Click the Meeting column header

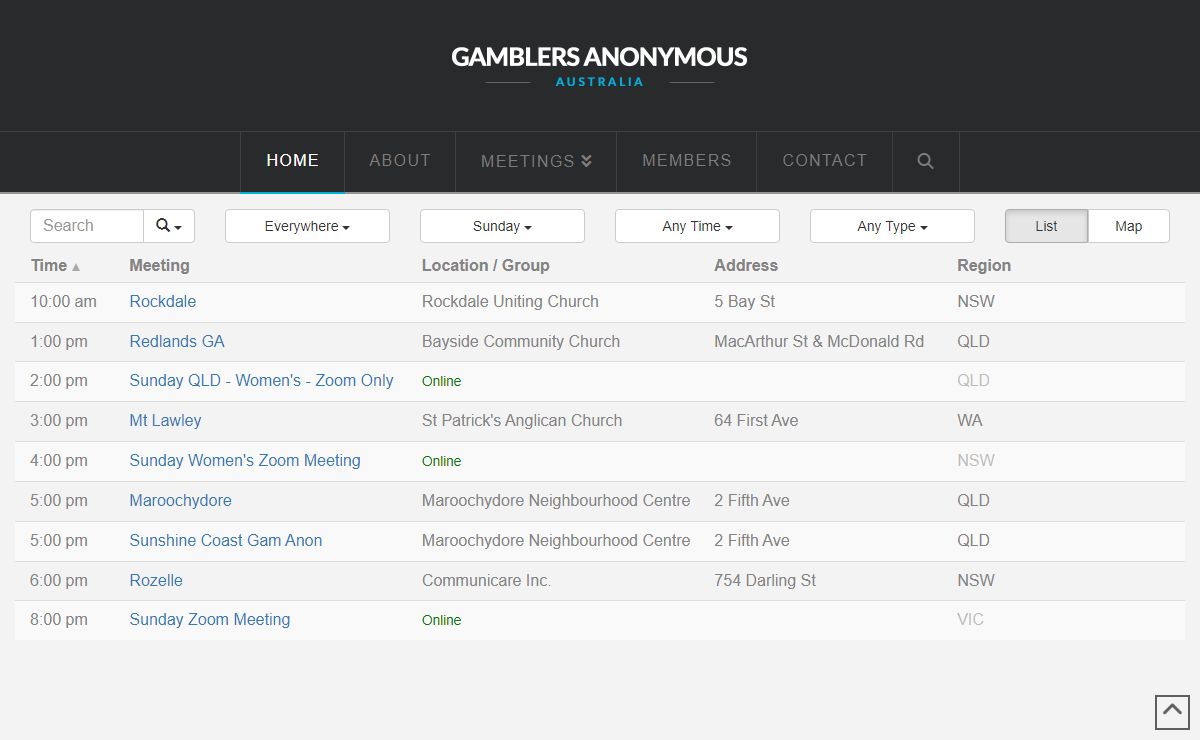coord(159,265)
